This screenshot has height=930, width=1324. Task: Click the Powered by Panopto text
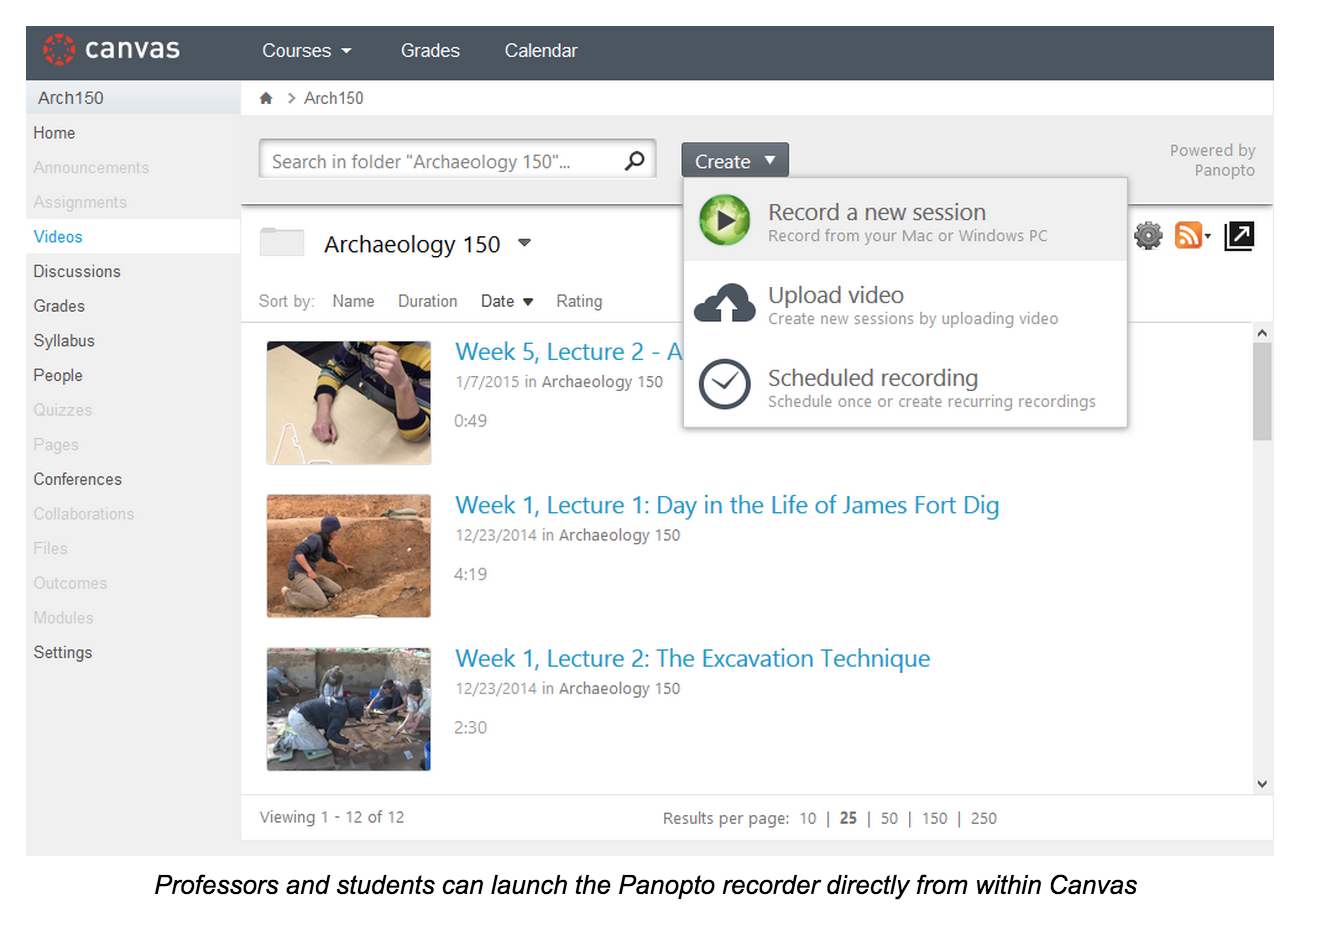click(1213, 160)
